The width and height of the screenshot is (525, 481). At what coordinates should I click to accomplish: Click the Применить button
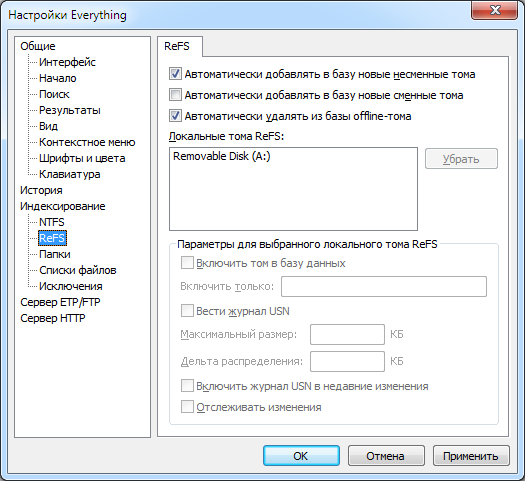coord(471,456)
